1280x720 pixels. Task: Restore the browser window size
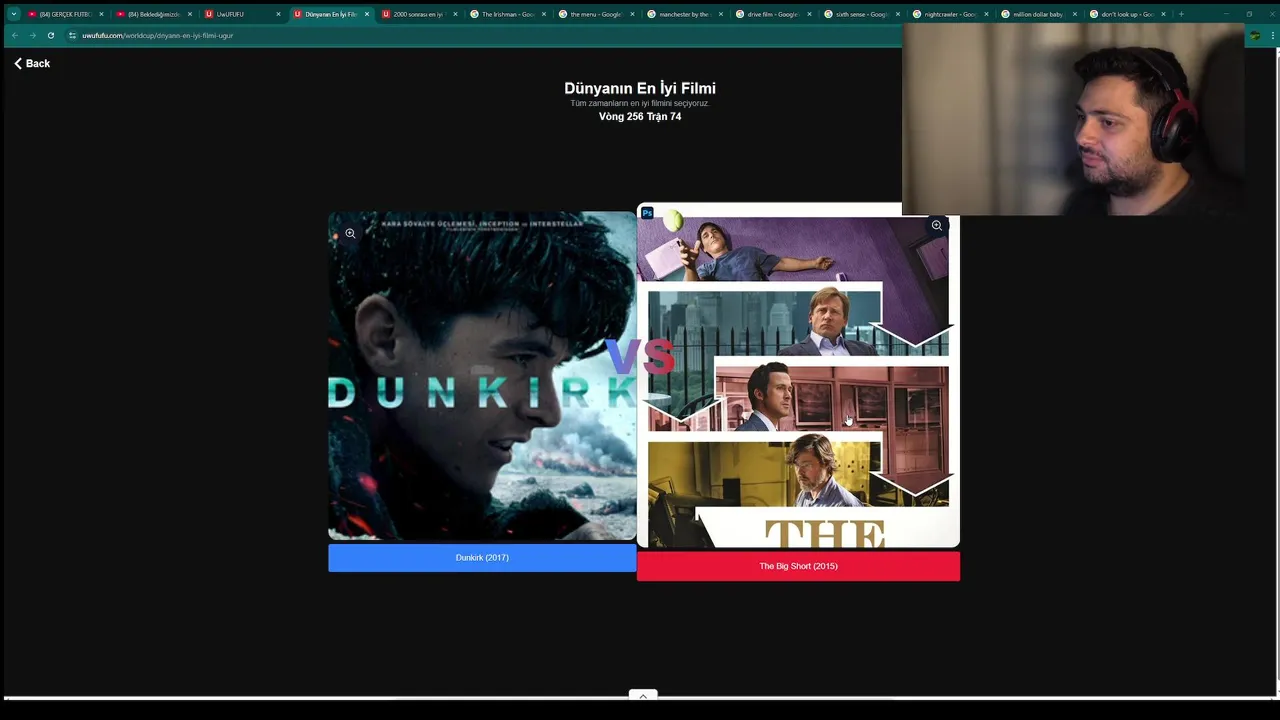[1249, 14]
